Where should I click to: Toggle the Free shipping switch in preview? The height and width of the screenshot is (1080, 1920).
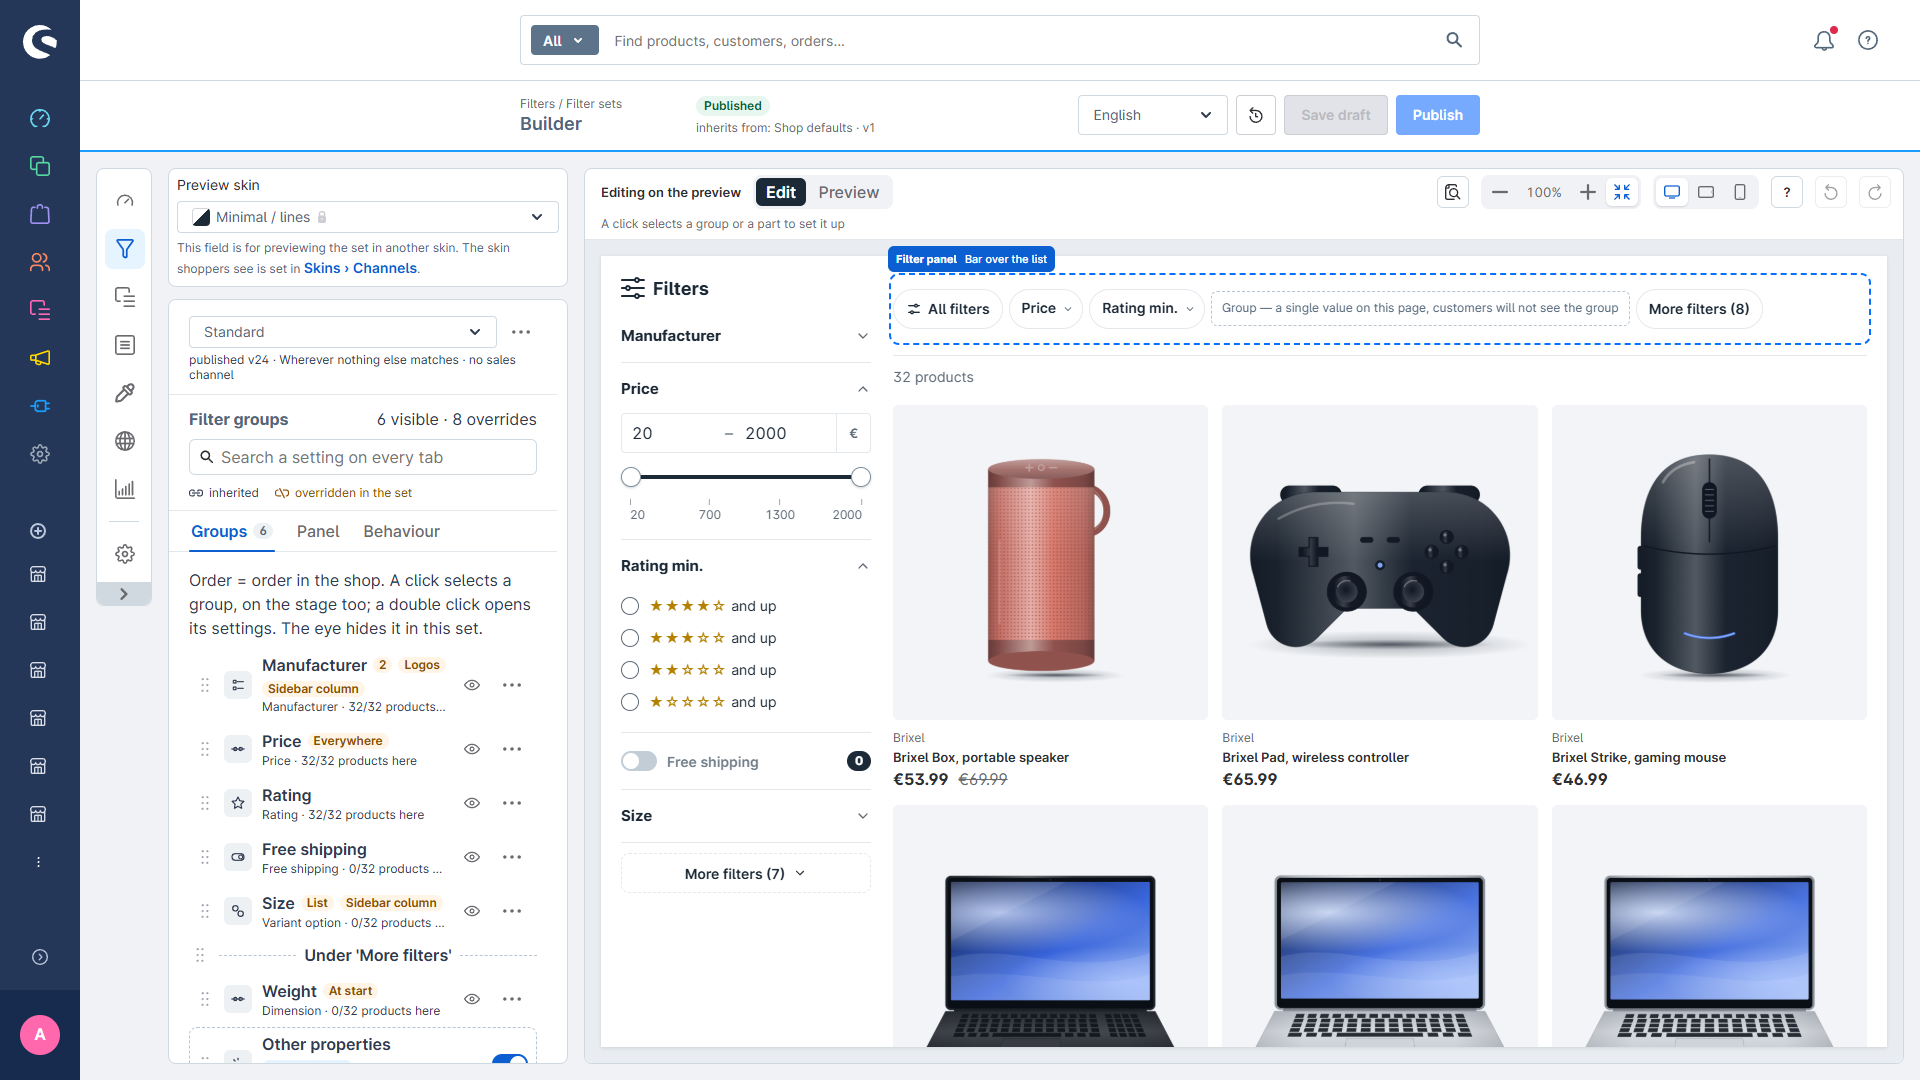click(x=639, y=762)
